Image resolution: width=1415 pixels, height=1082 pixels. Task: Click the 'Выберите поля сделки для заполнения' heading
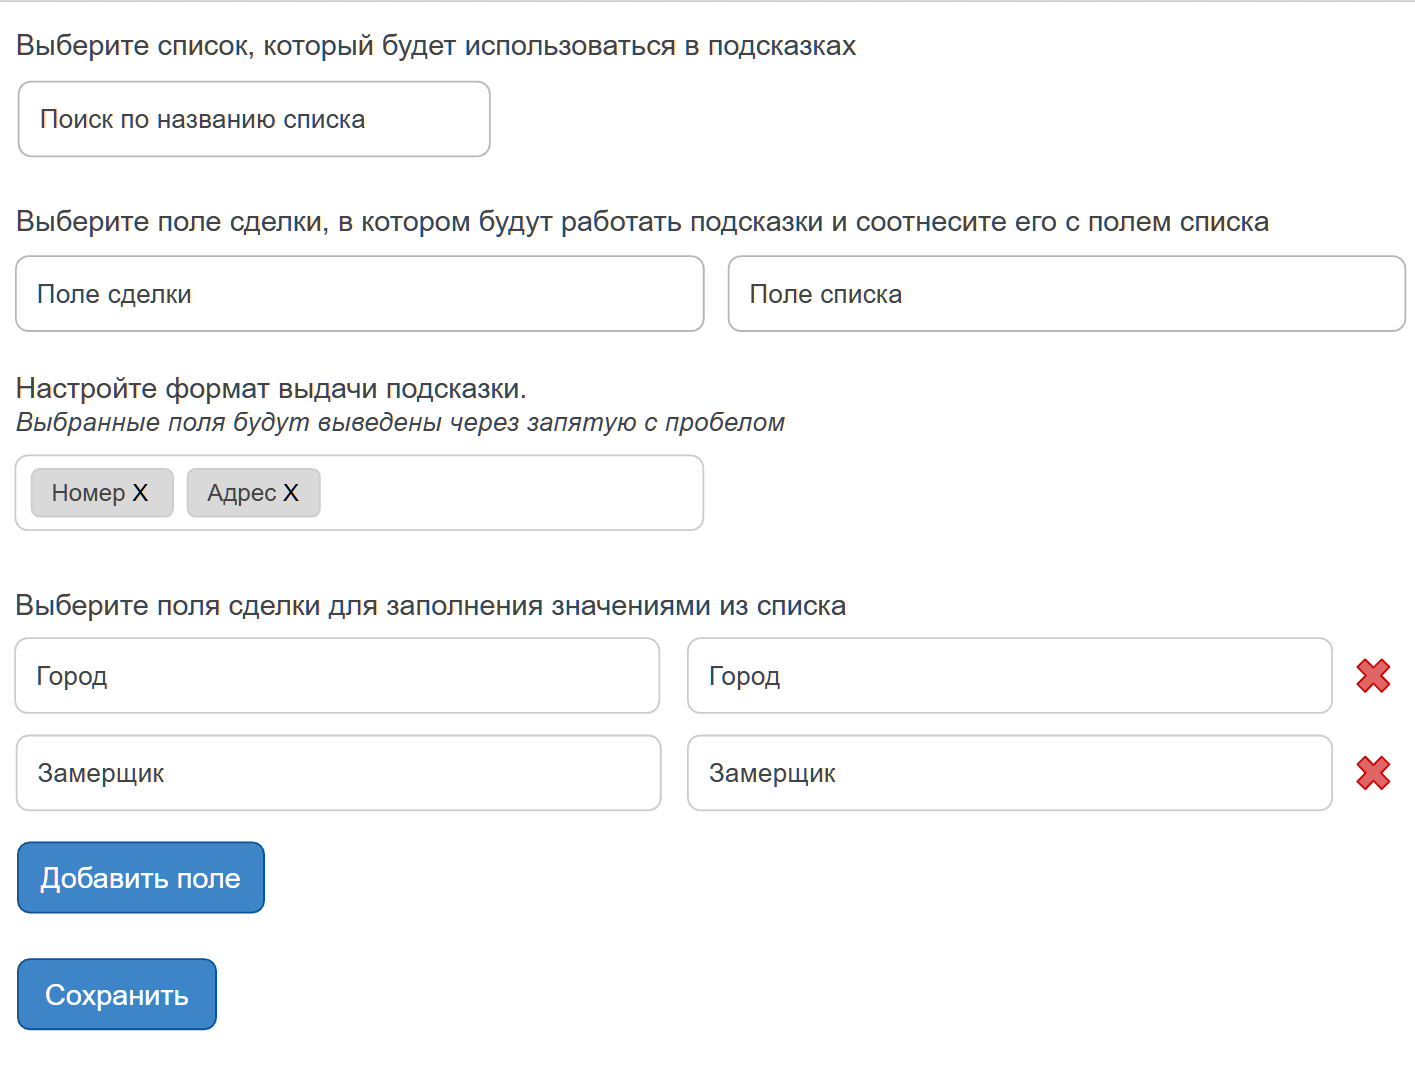pyautogui.click(x=431, y=606)
